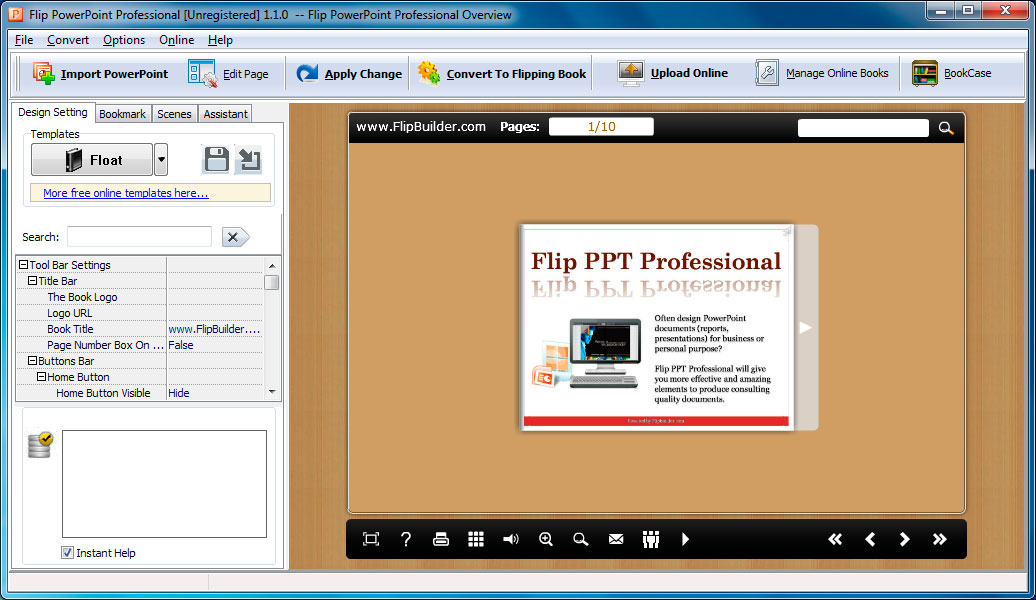1036x600 pixels.
Task: Switch to the Bookmark tab
Action: point(122,114)
